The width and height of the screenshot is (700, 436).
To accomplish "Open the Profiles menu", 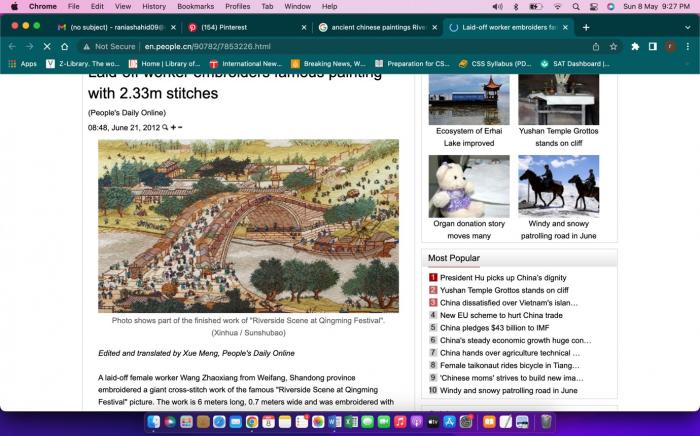I will [238, 6].
